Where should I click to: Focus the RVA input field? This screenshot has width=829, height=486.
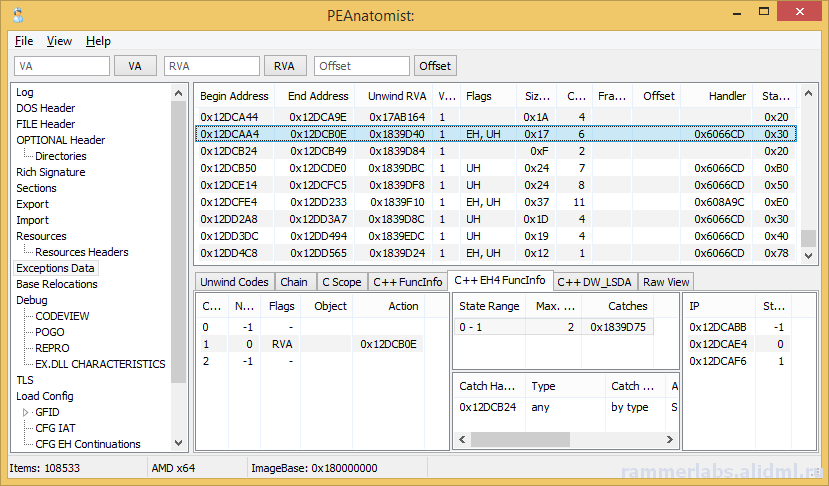[211, 66]
